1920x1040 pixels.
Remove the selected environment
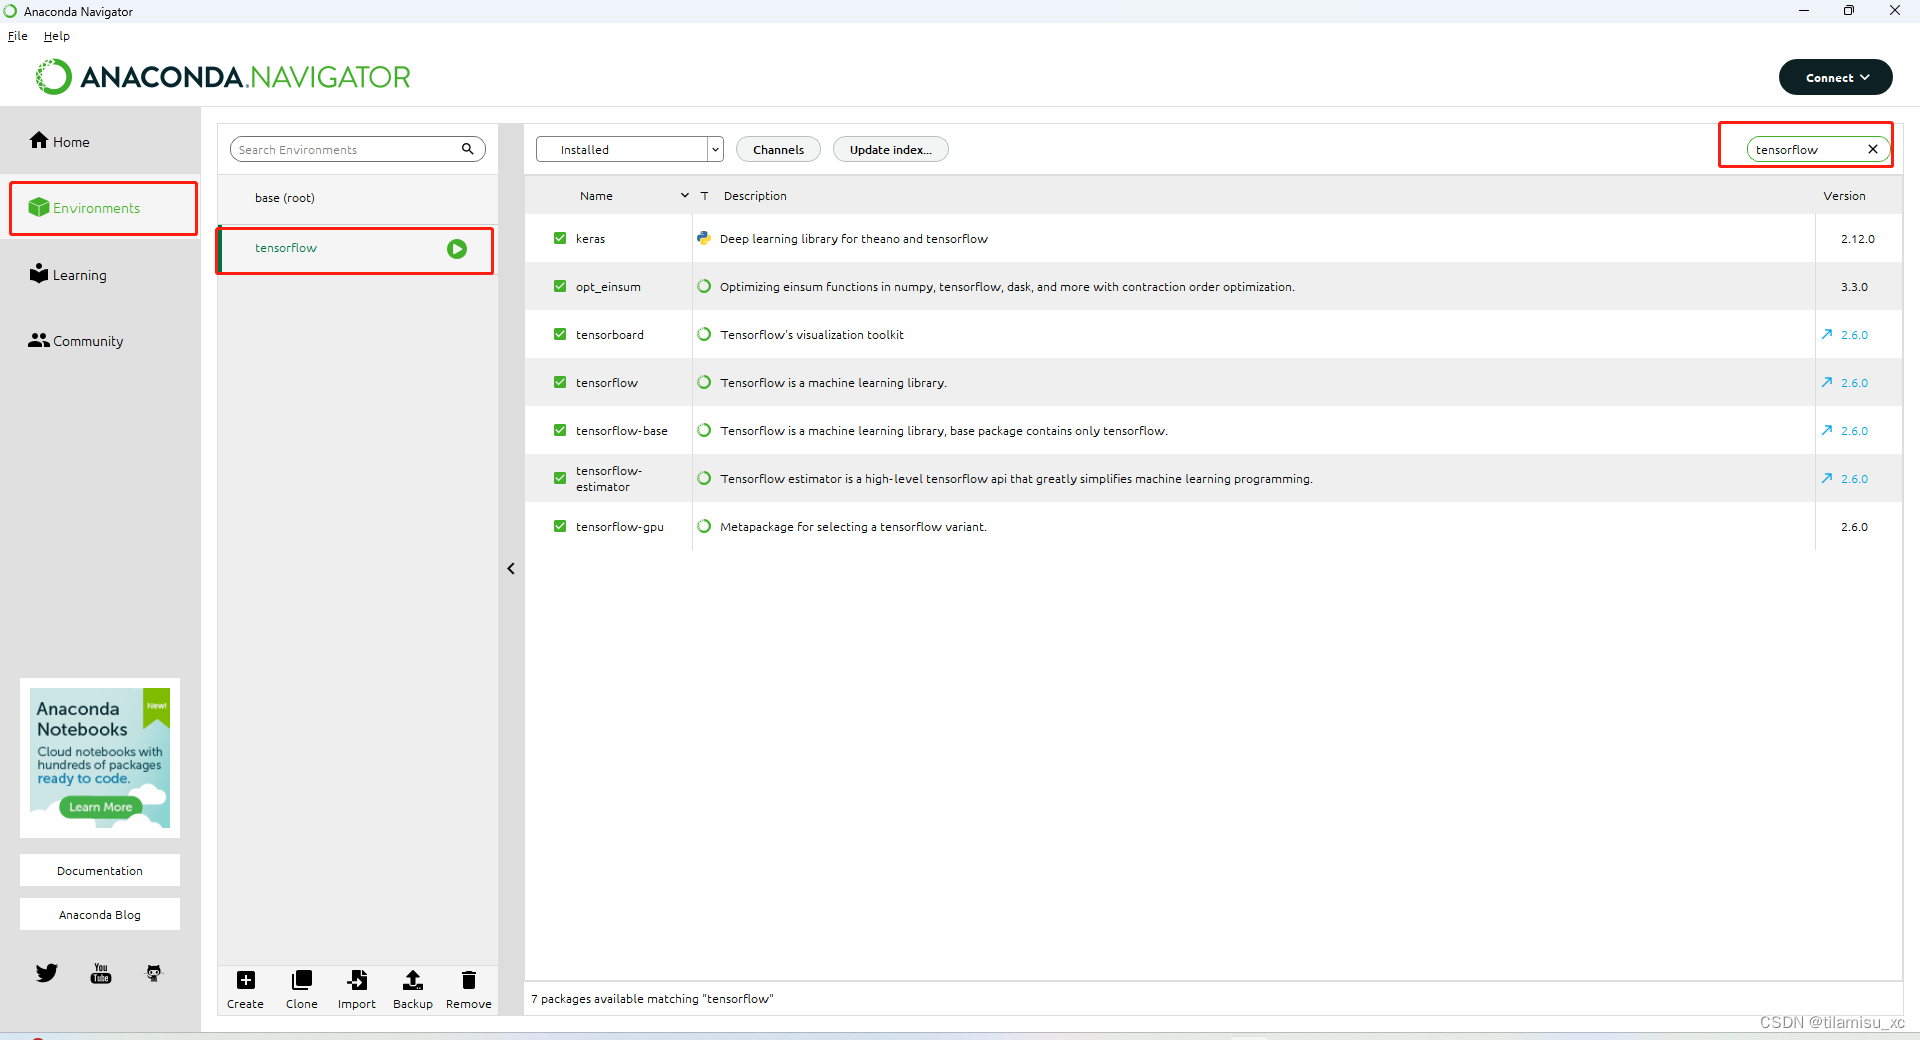469,989
